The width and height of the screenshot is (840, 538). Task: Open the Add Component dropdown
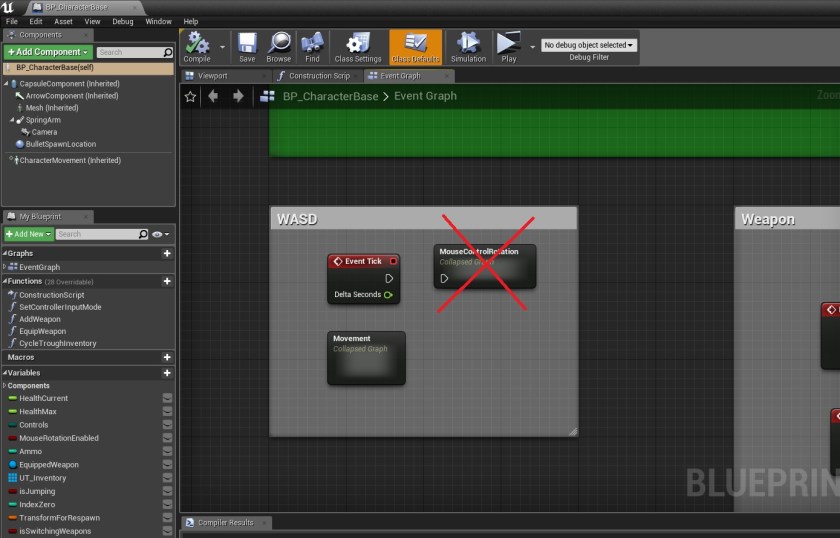(48, 52)
